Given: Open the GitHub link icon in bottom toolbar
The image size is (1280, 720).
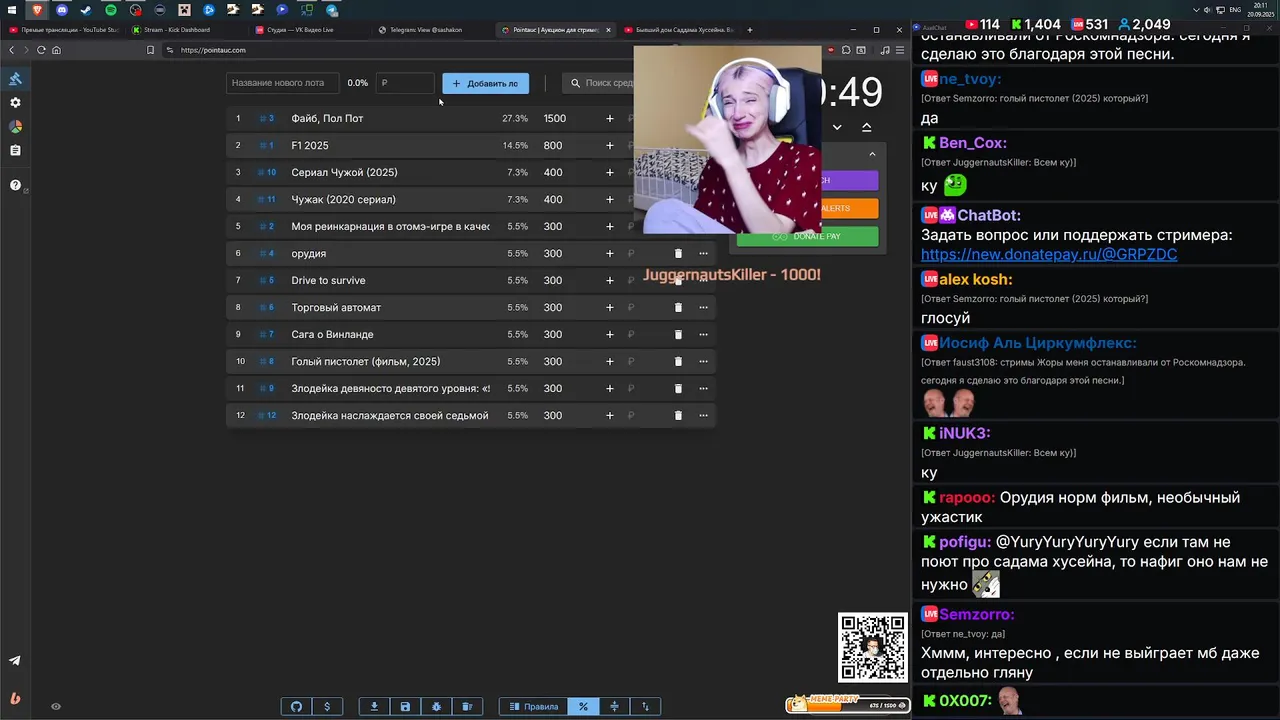Looking at the screenshot, I should (296, 706).
